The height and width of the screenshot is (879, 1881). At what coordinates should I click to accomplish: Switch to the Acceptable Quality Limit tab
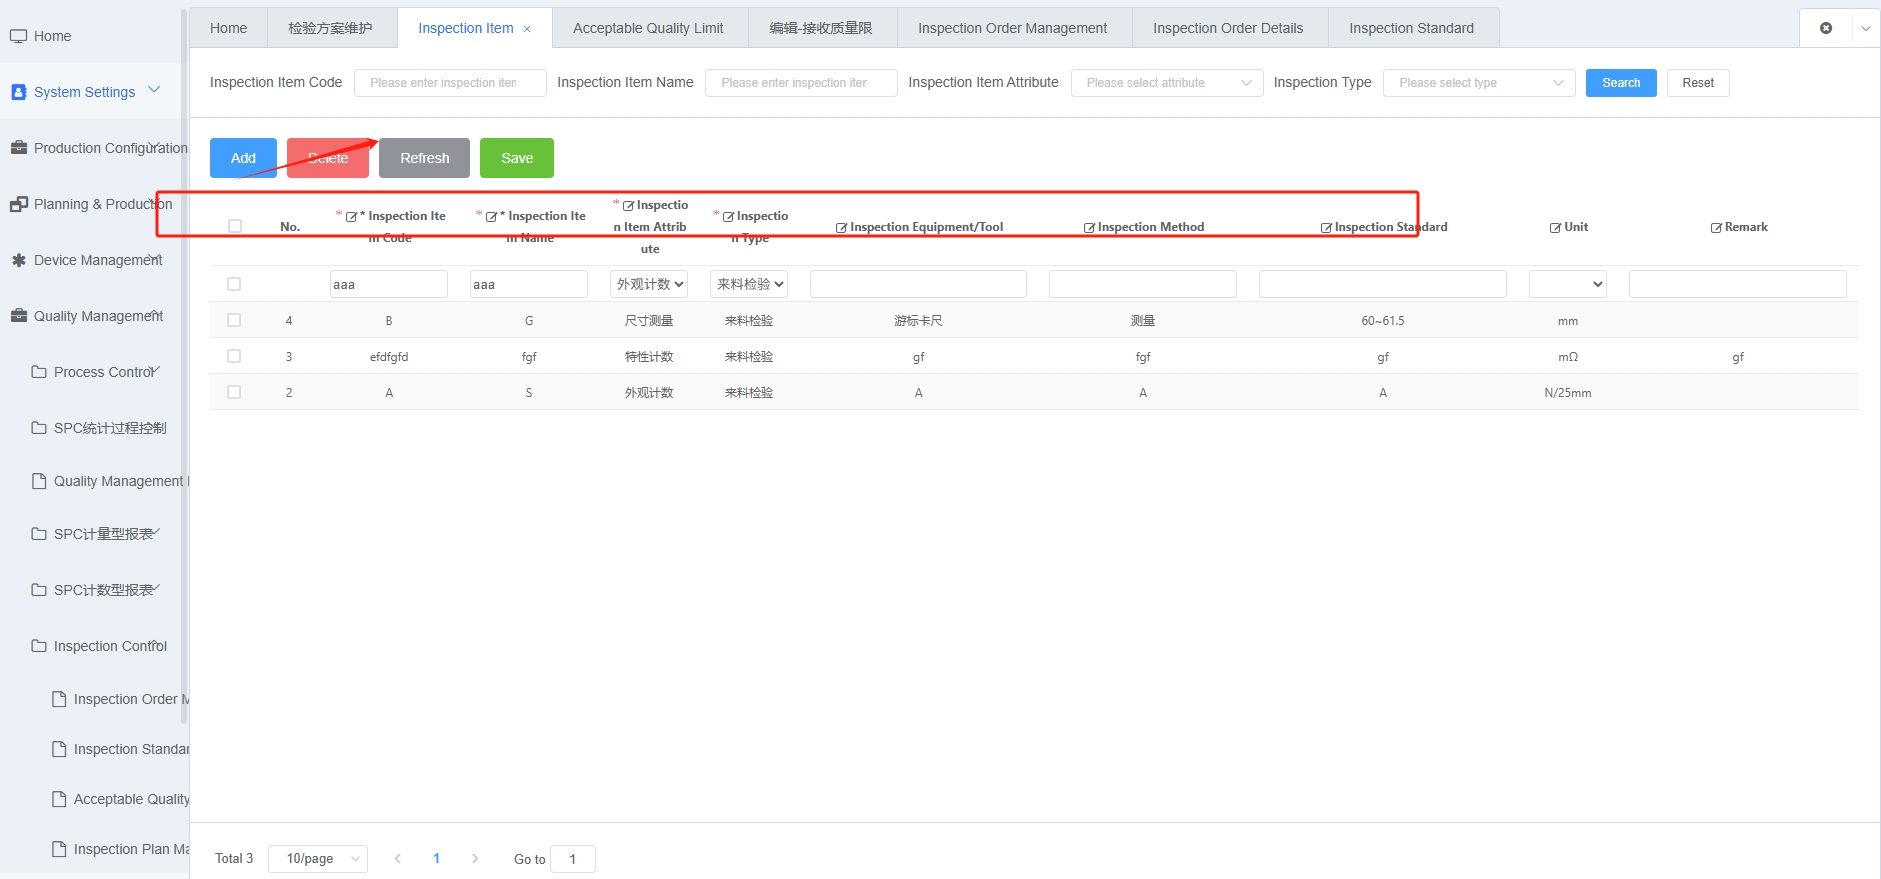point(648,28)
